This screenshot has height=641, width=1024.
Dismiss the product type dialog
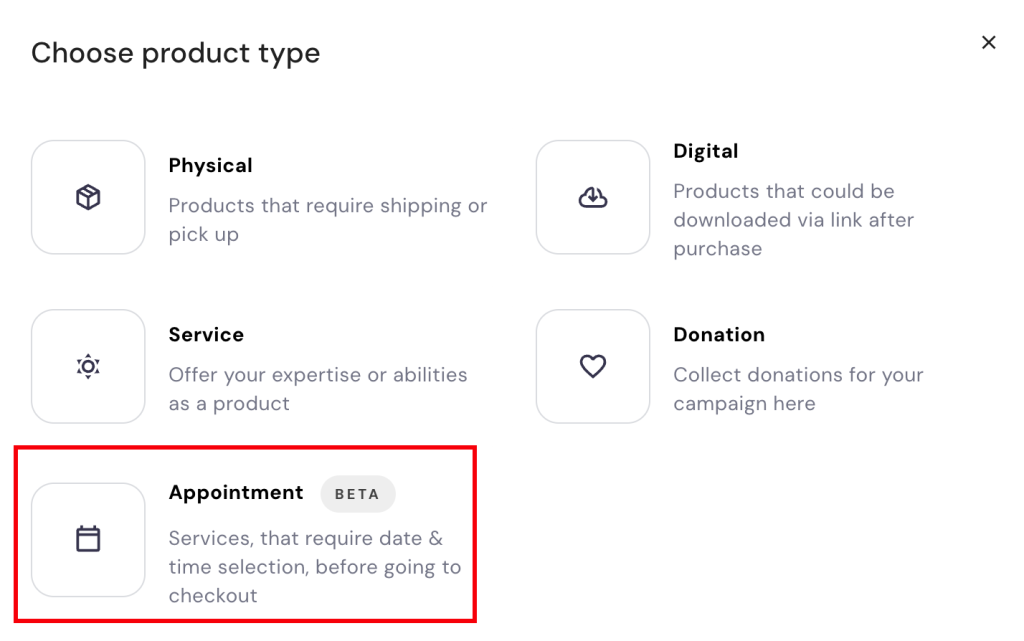988,42
